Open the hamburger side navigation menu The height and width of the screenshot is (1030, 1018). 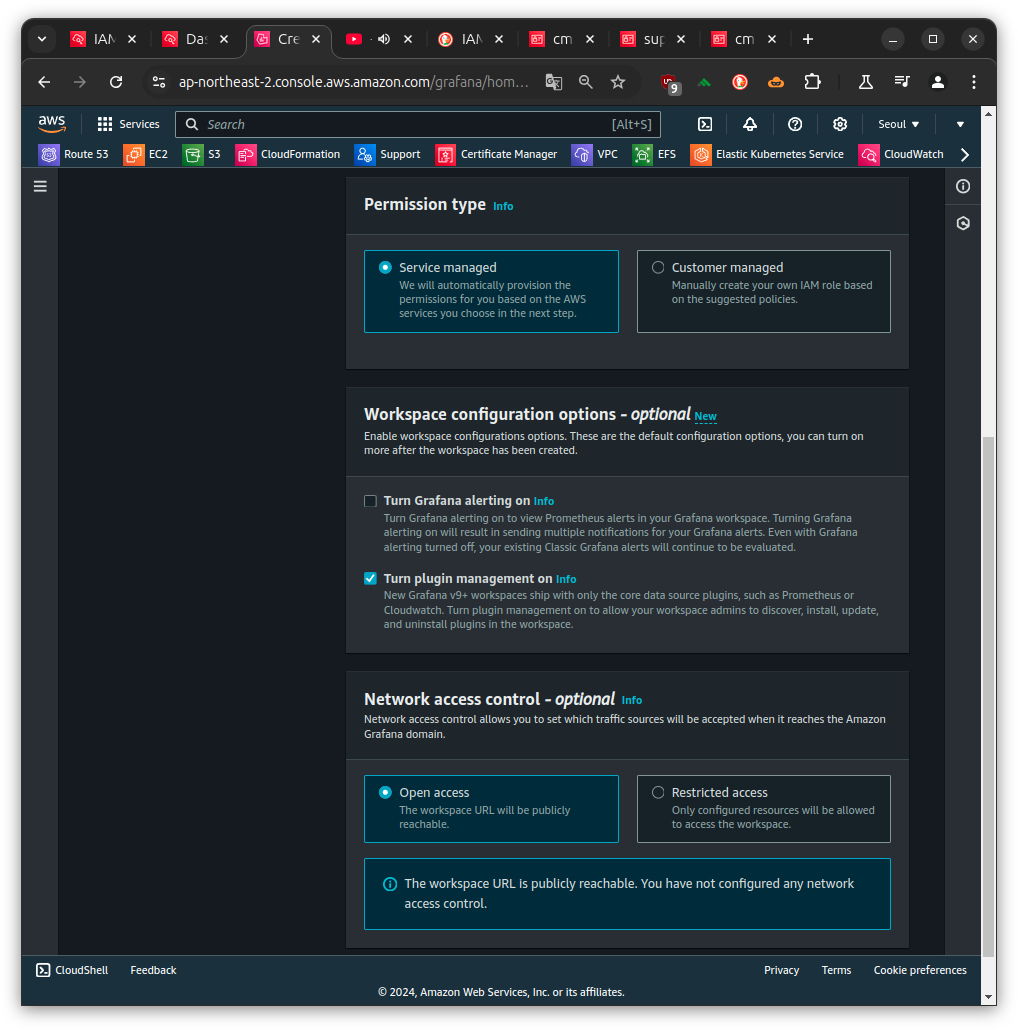pos(40,187)
